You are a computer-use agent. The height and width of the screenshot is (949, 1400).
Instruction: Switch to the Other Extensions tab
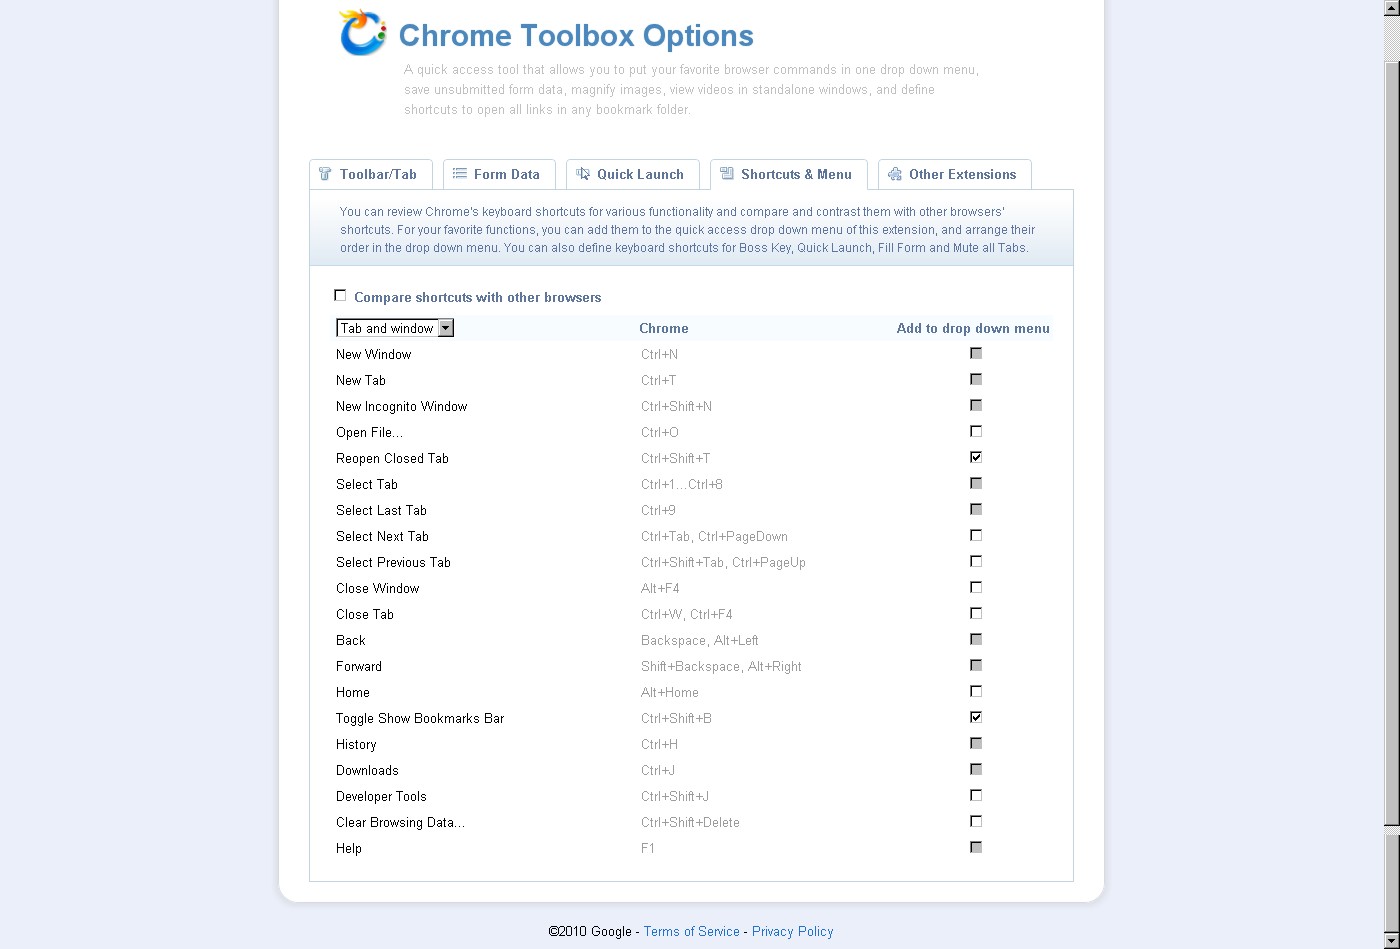[x=954, y=174]
